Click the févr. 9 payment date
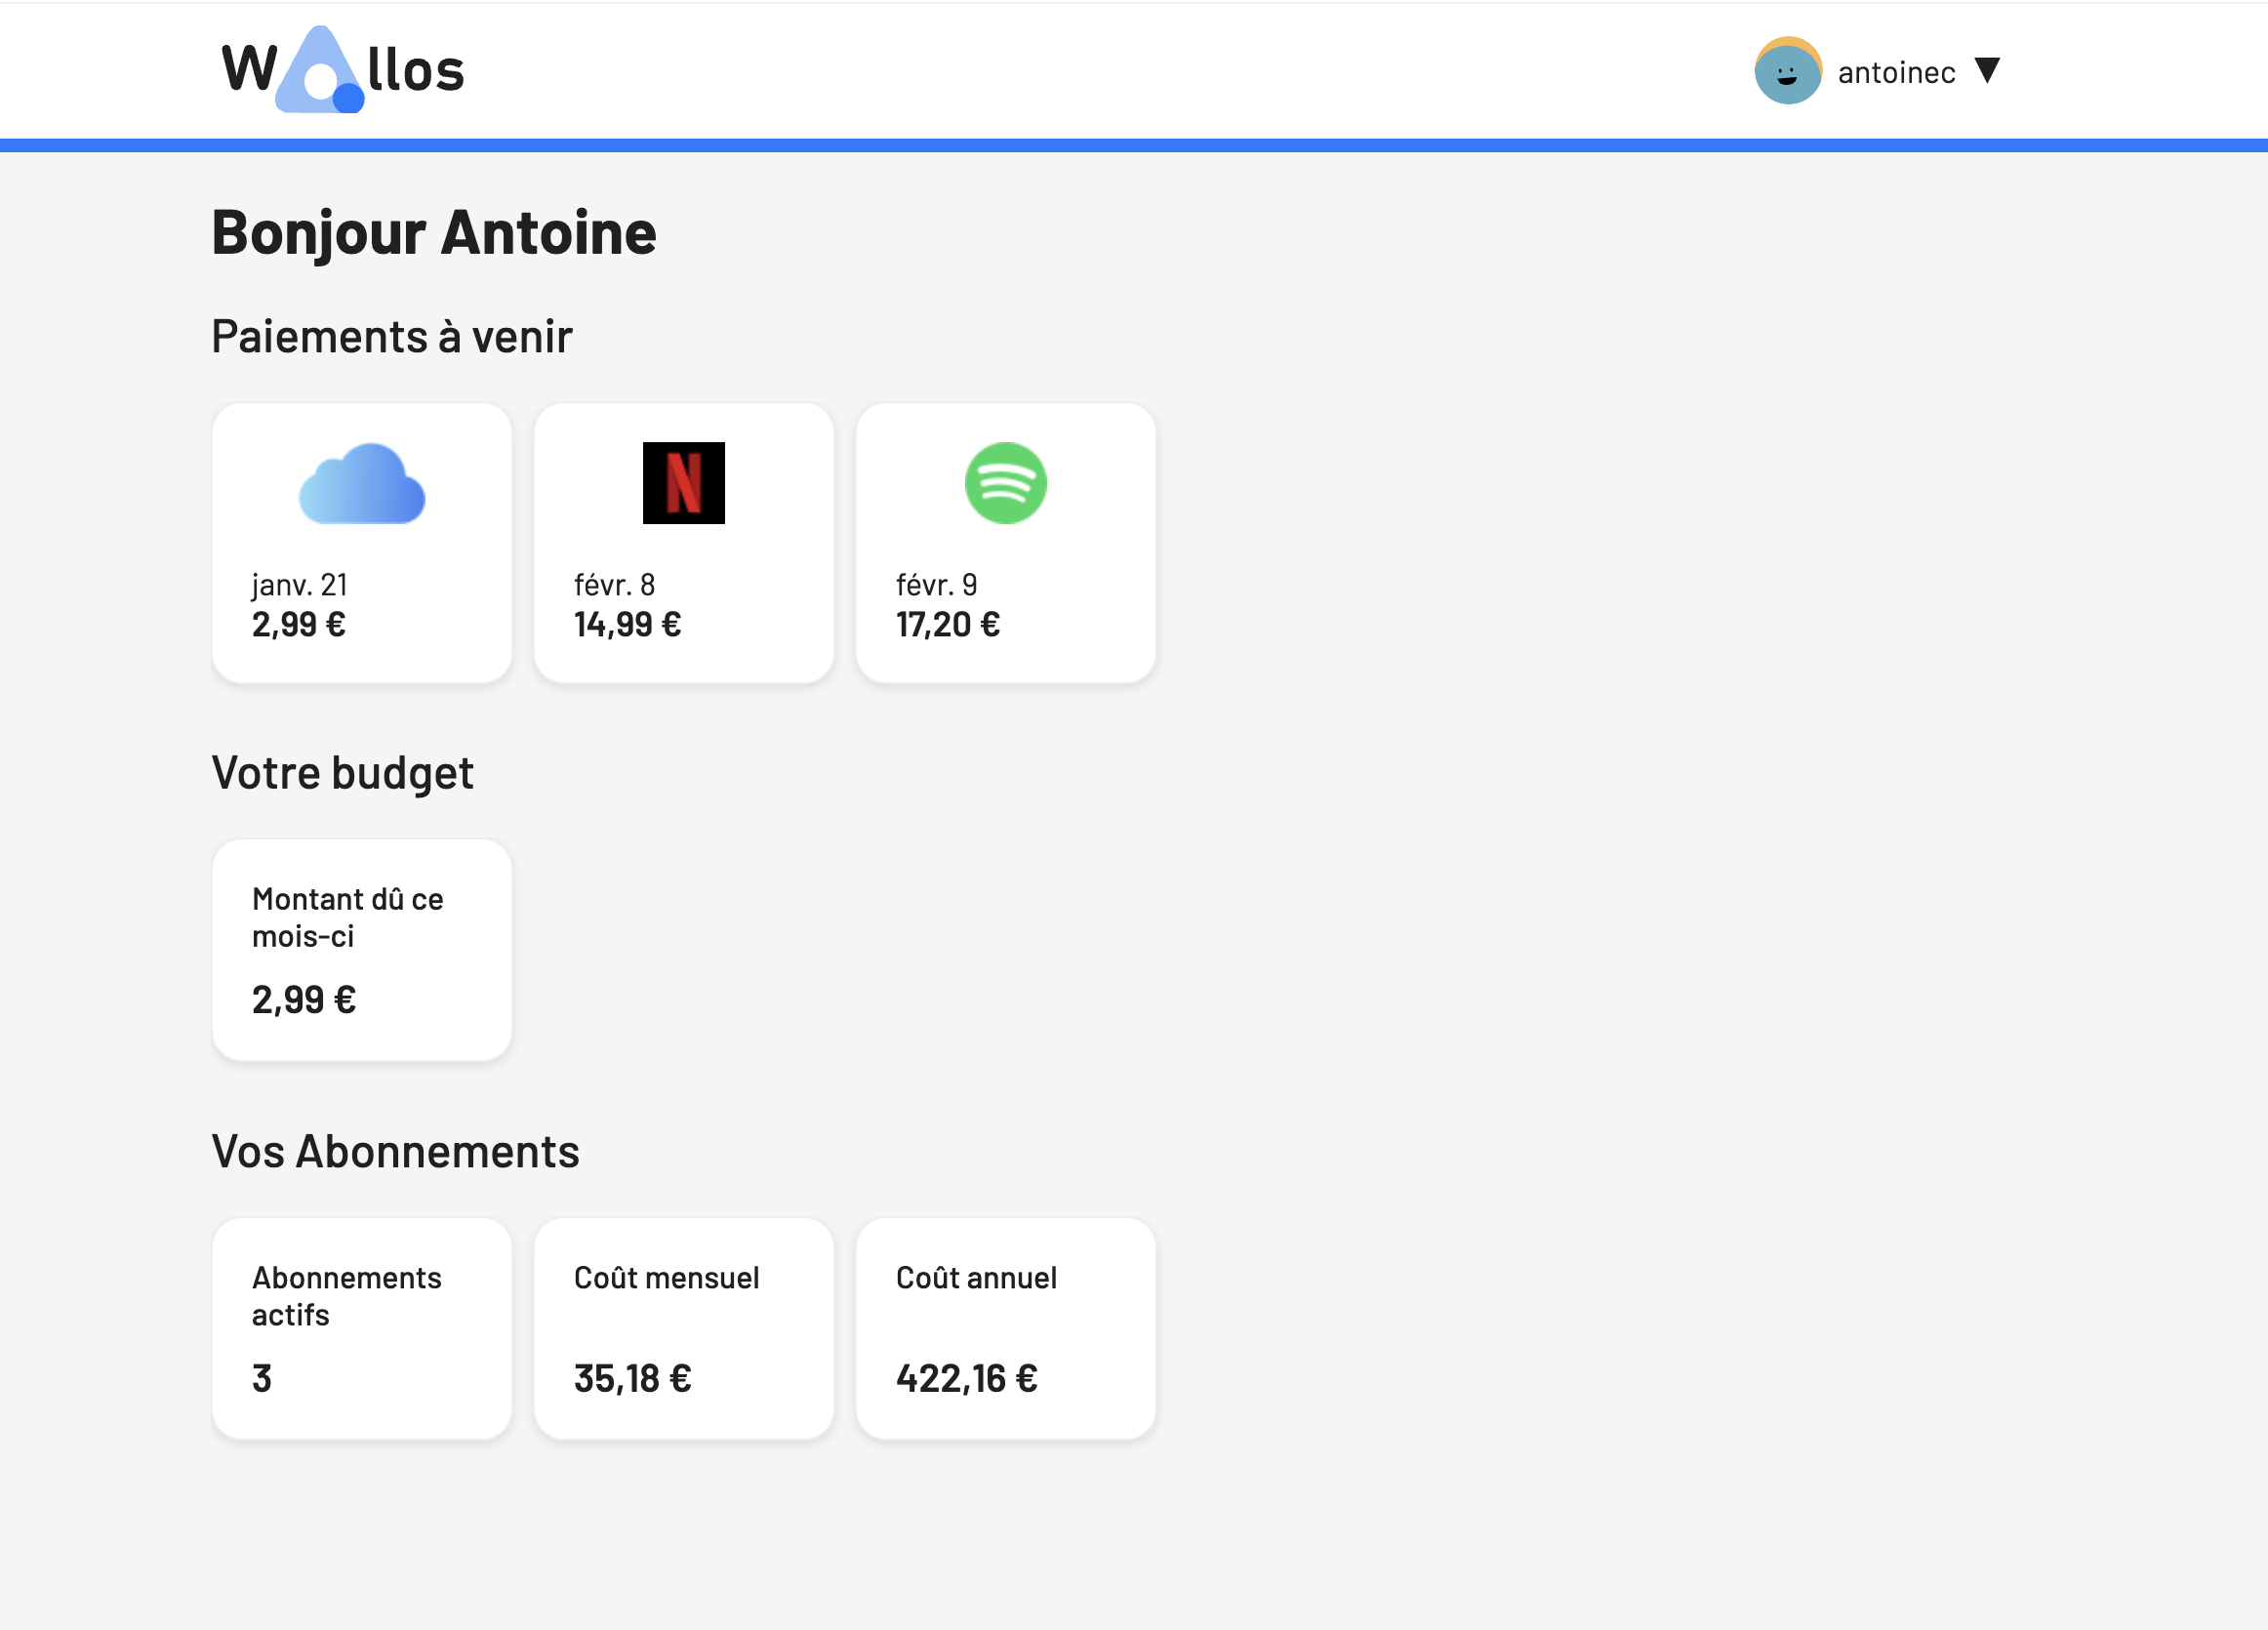Image resolution: width=2268 pixels, height=1630 pixels. pyautogui.click(x=936, y=585)
